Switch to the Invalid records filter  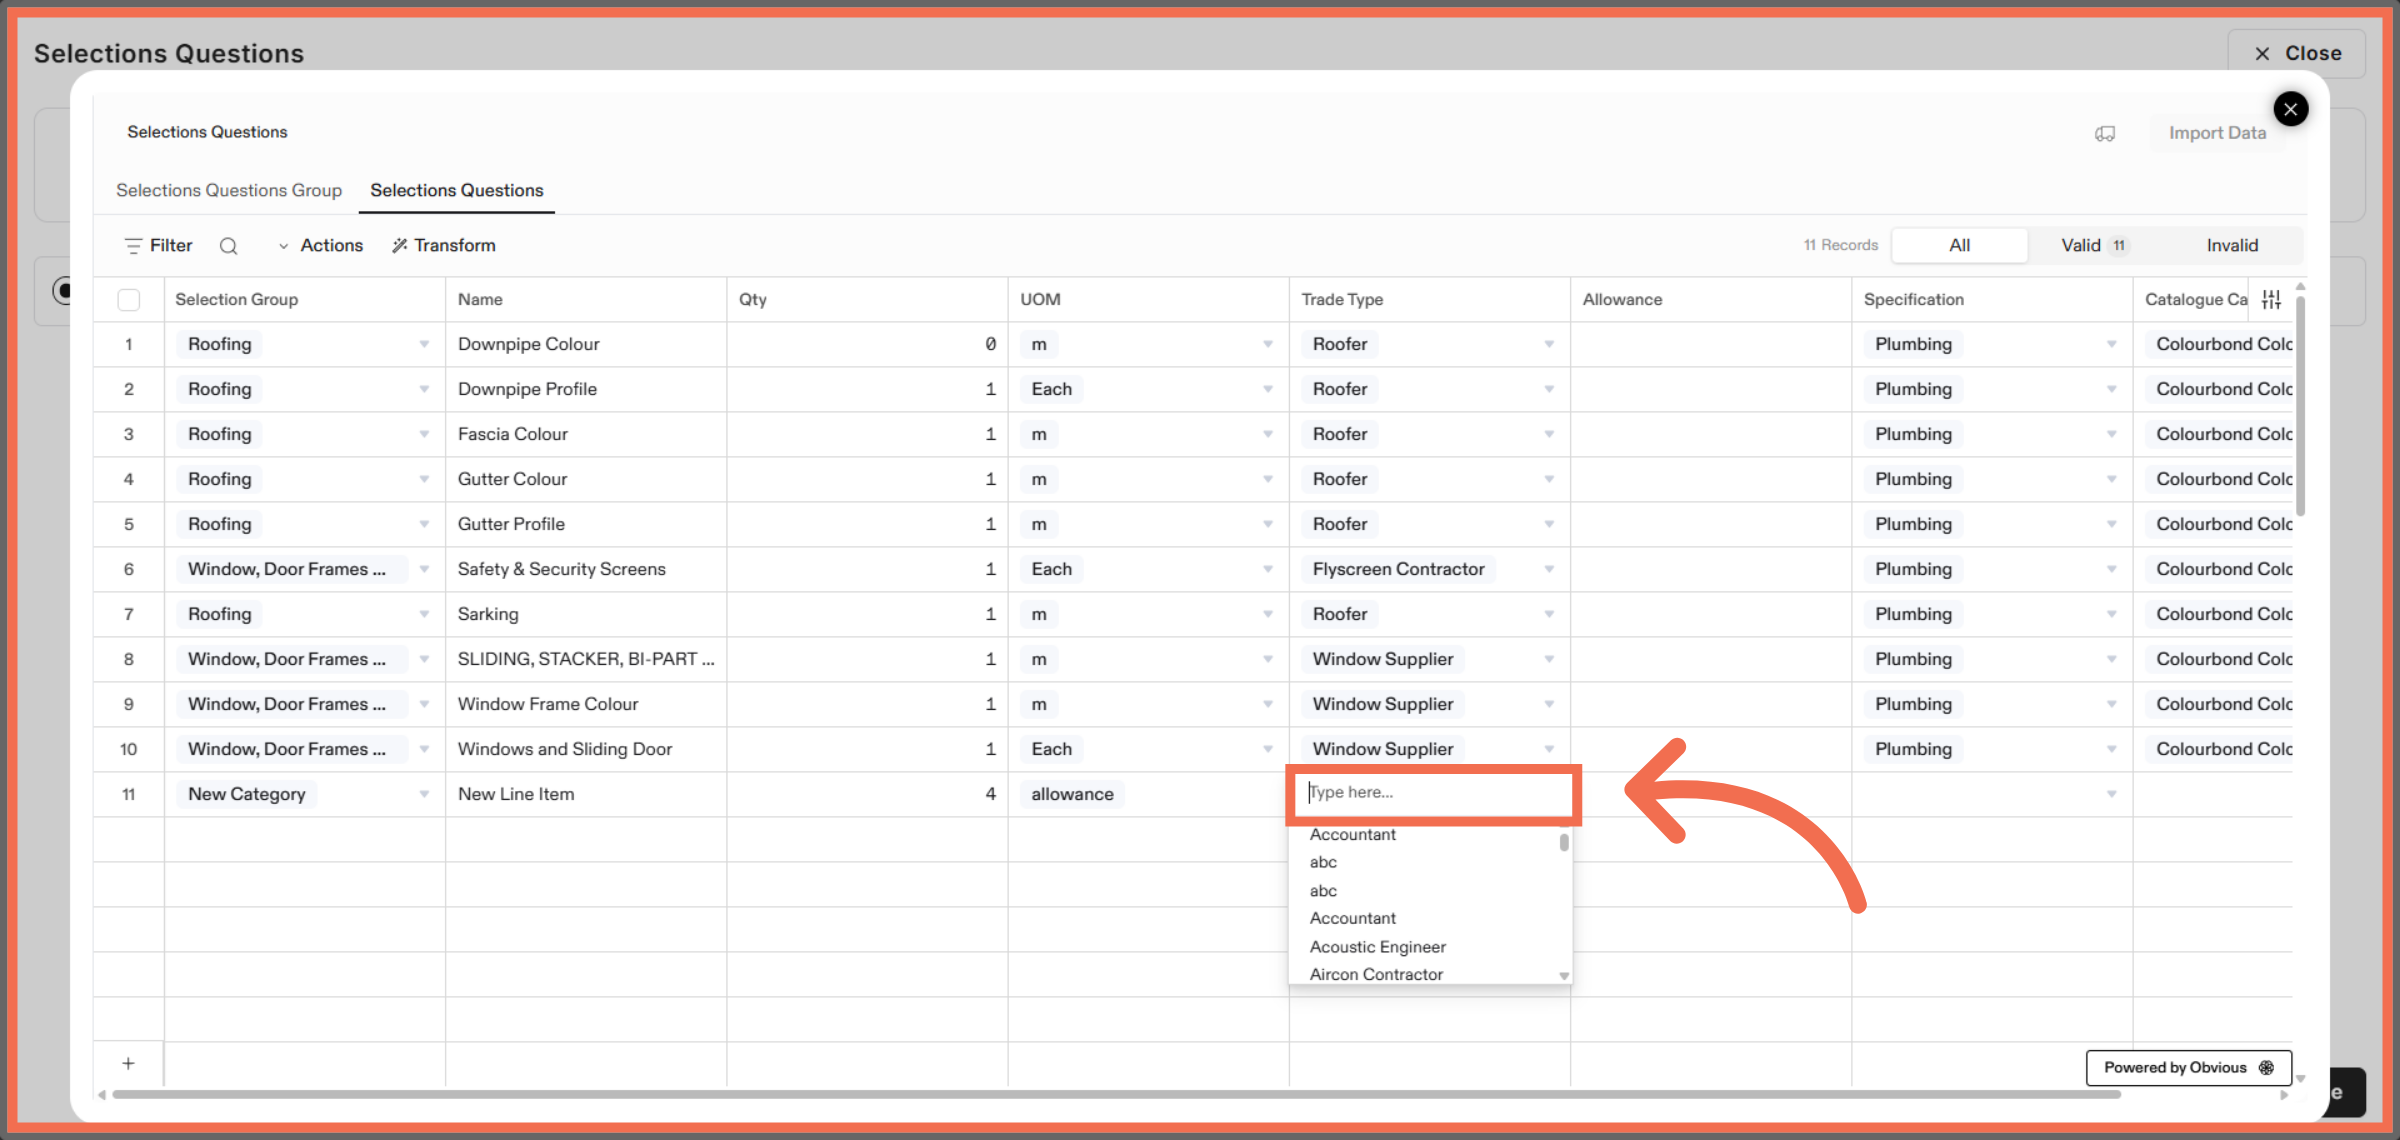[x=2232, y=246]
